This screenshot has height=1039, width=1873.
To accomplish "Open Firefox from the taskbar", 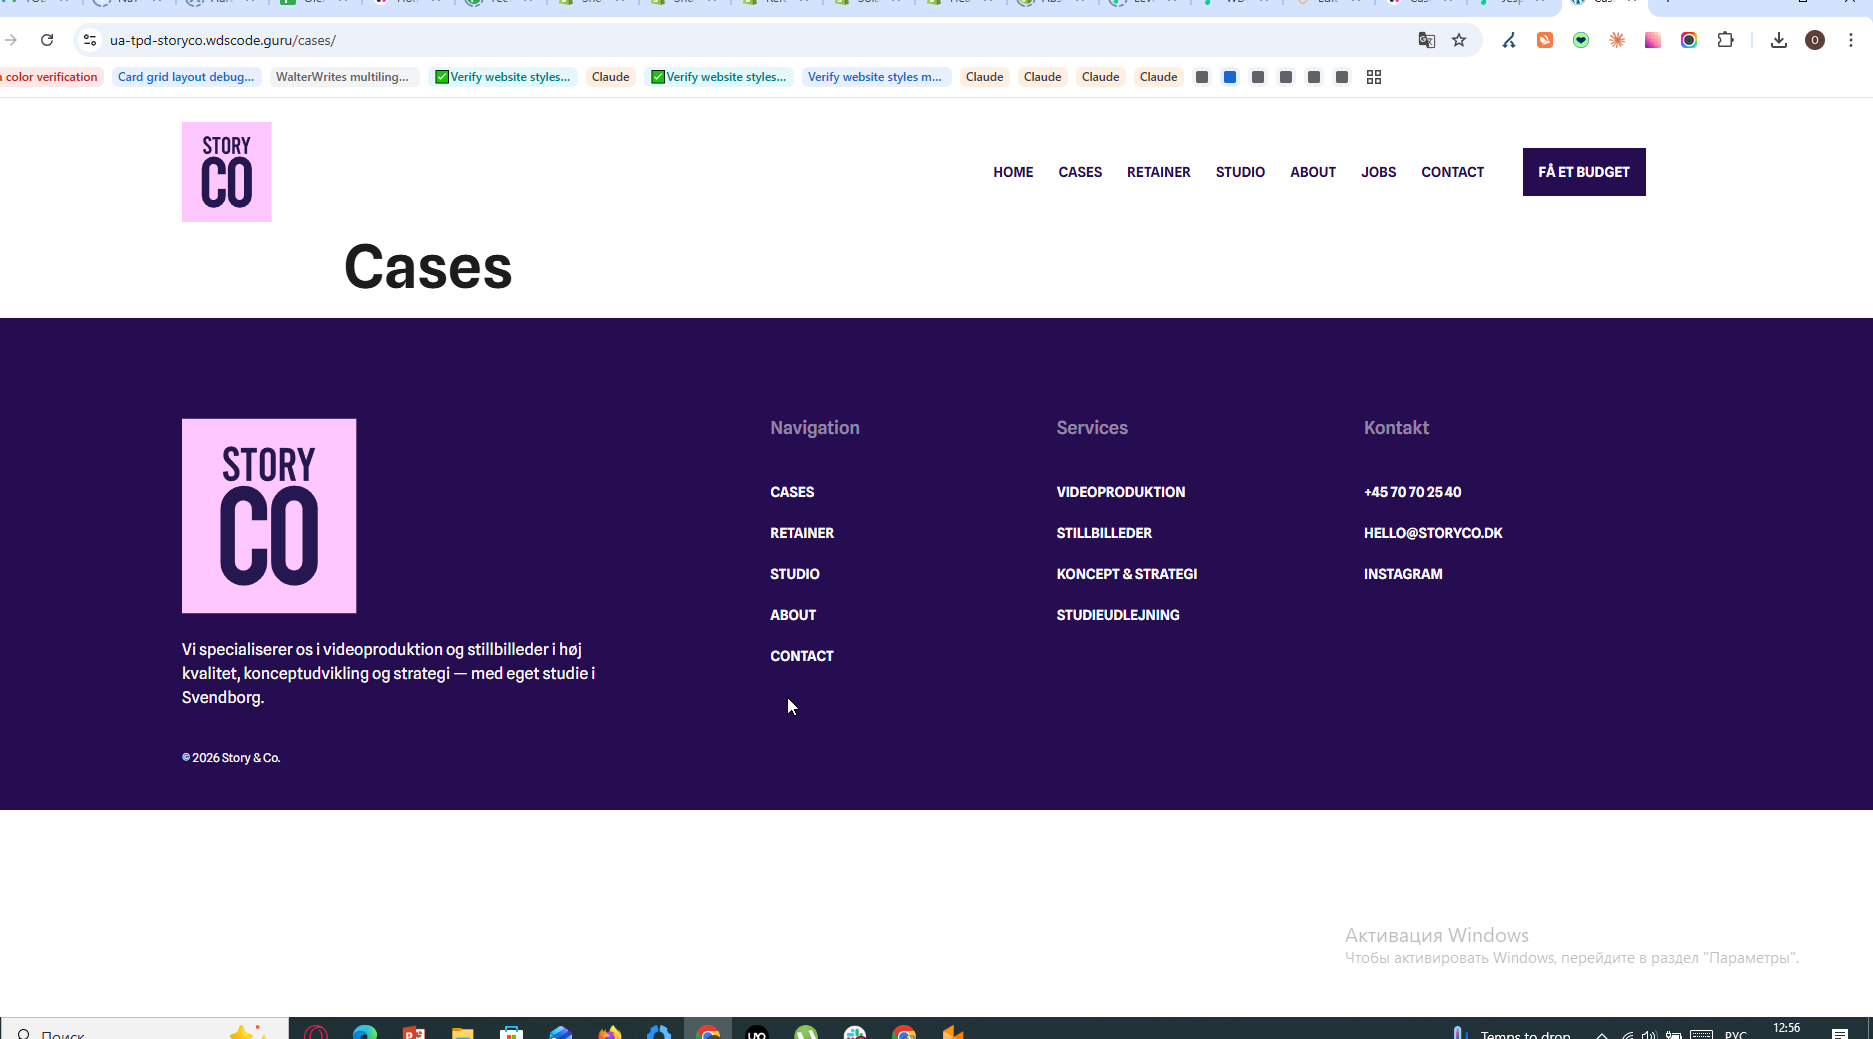I will point(610,1032).
